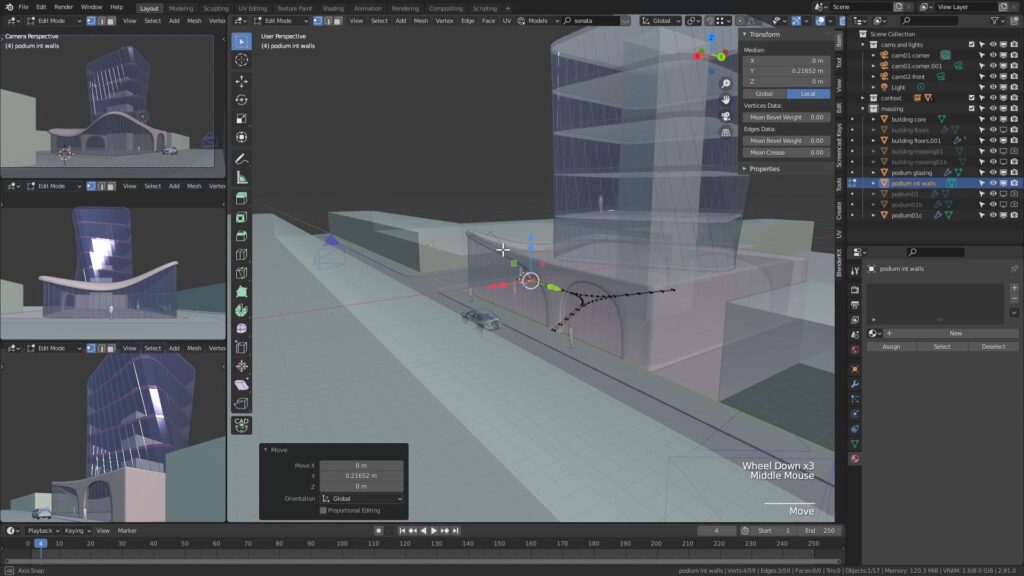
Task: Toggle the camera view icon in viewport
Action: 726,116
